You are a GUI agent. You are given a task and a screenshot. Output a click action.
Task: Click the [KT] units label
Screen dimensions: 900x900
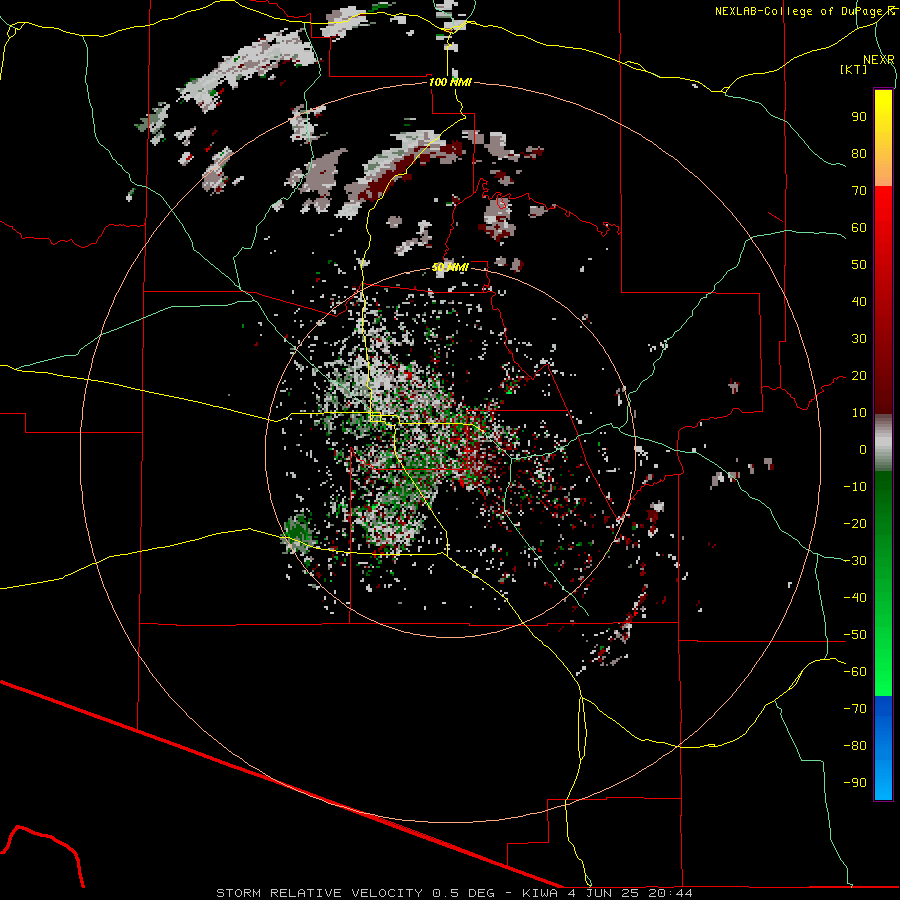click(854, 69)
